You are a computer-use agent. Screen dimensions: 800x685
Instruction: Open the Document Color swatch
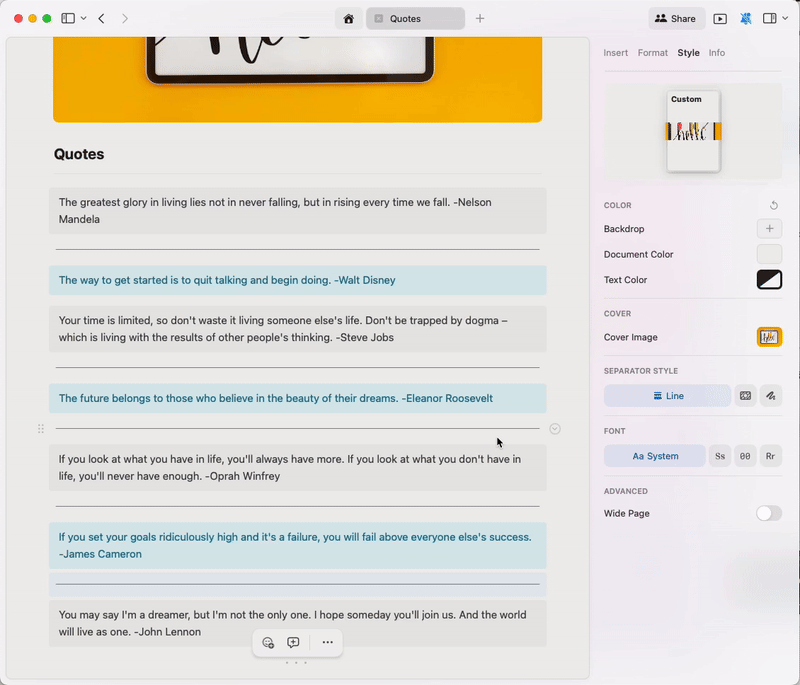[769, 254]
